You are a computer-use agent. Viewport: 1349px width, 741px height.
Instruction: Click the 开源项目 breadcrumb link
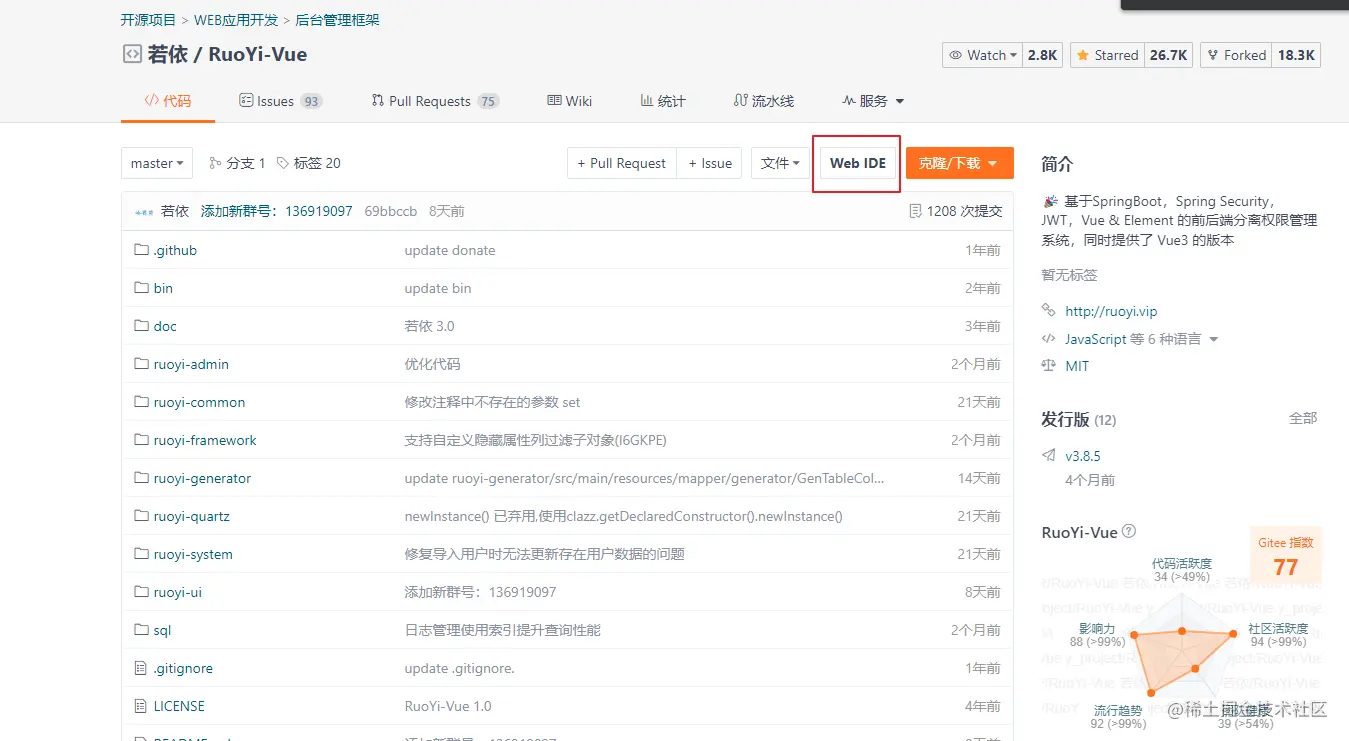pyautogui.click(x=148, y=20)
